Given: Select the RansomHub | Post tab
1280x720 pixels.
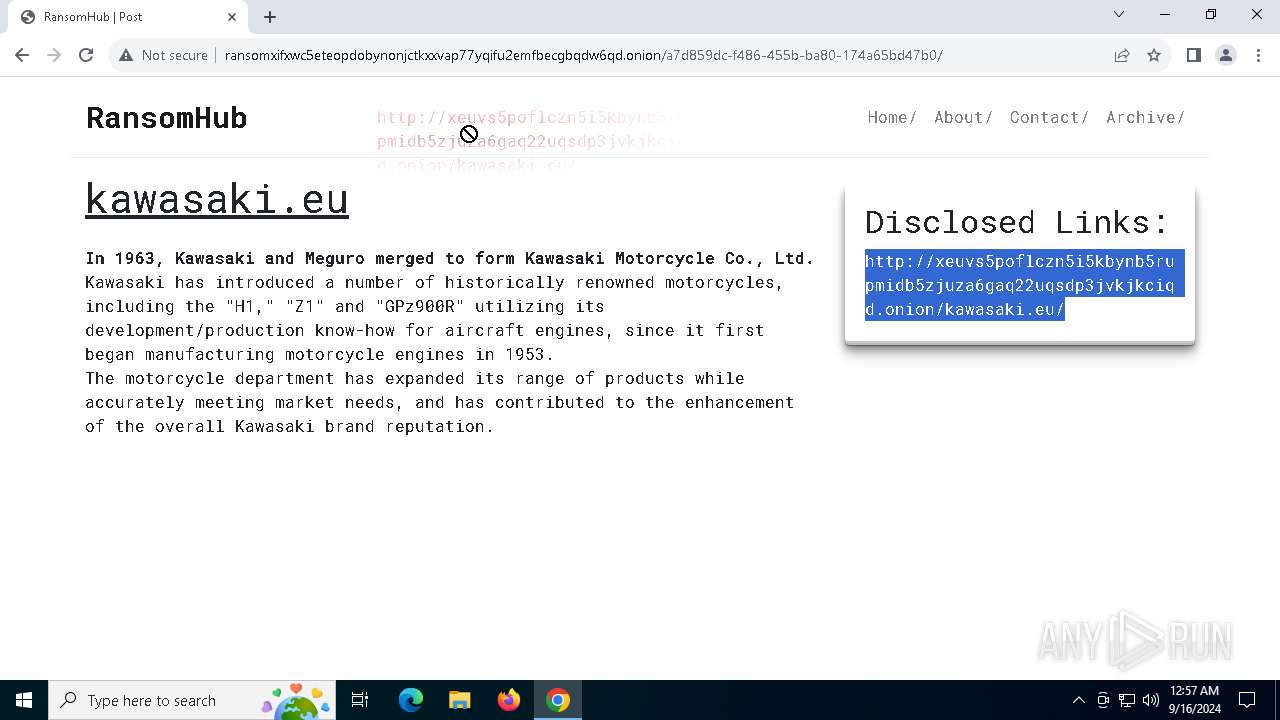Looking at the screenshot, I should [127, 16].
